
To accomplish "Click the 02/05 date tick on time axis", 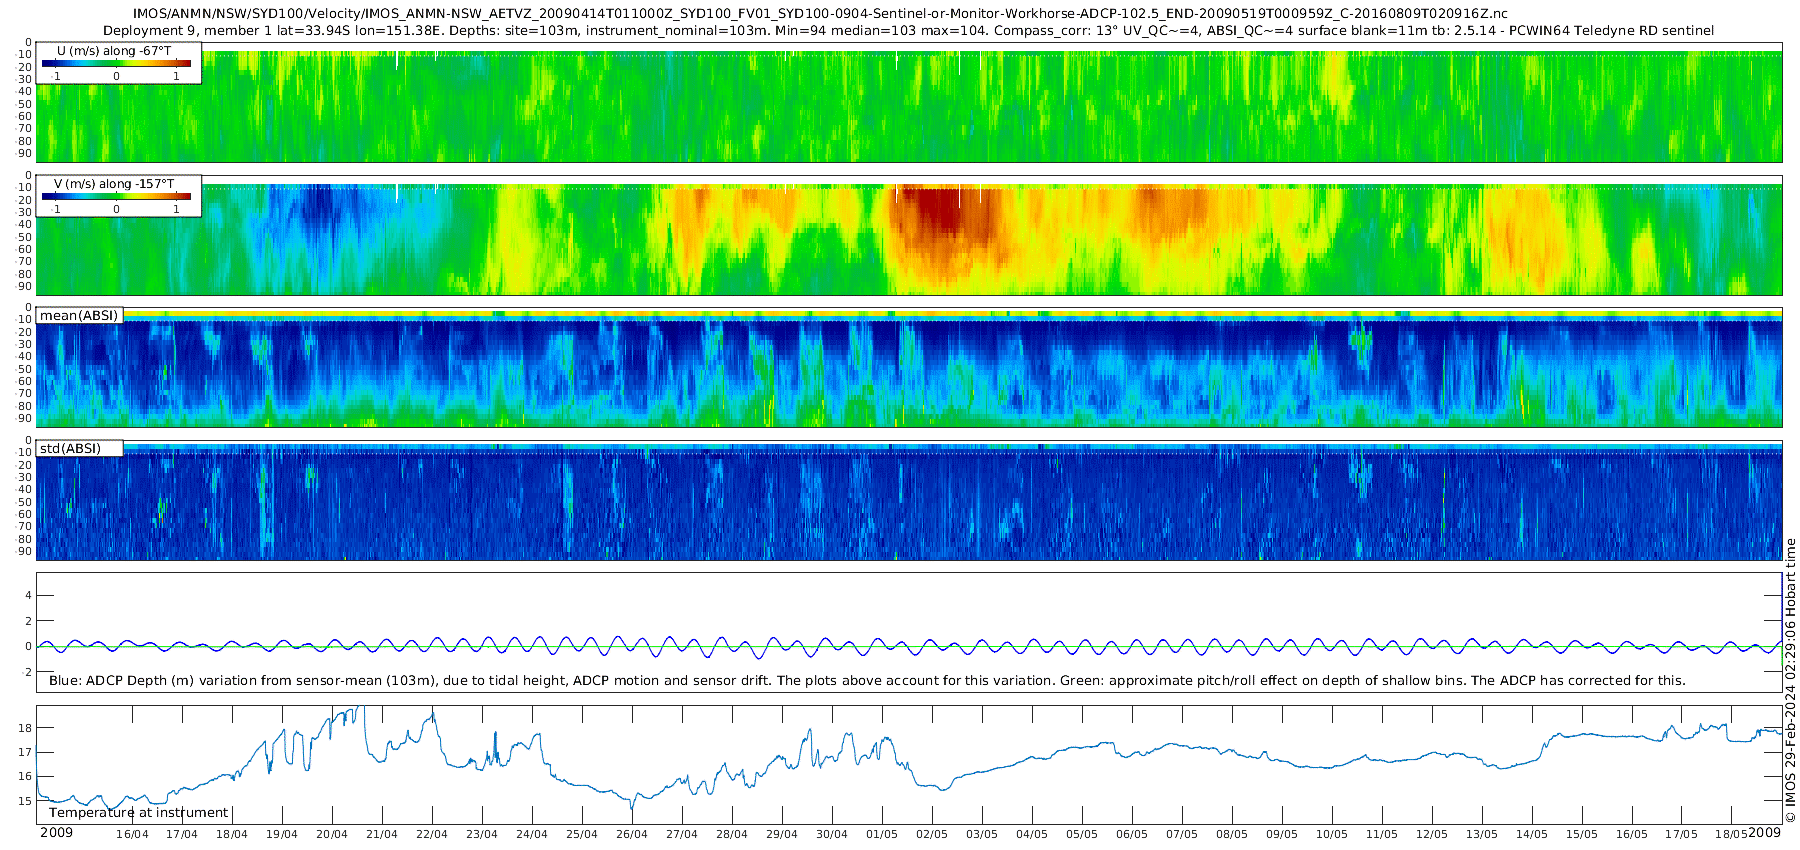I will [932, 834].
